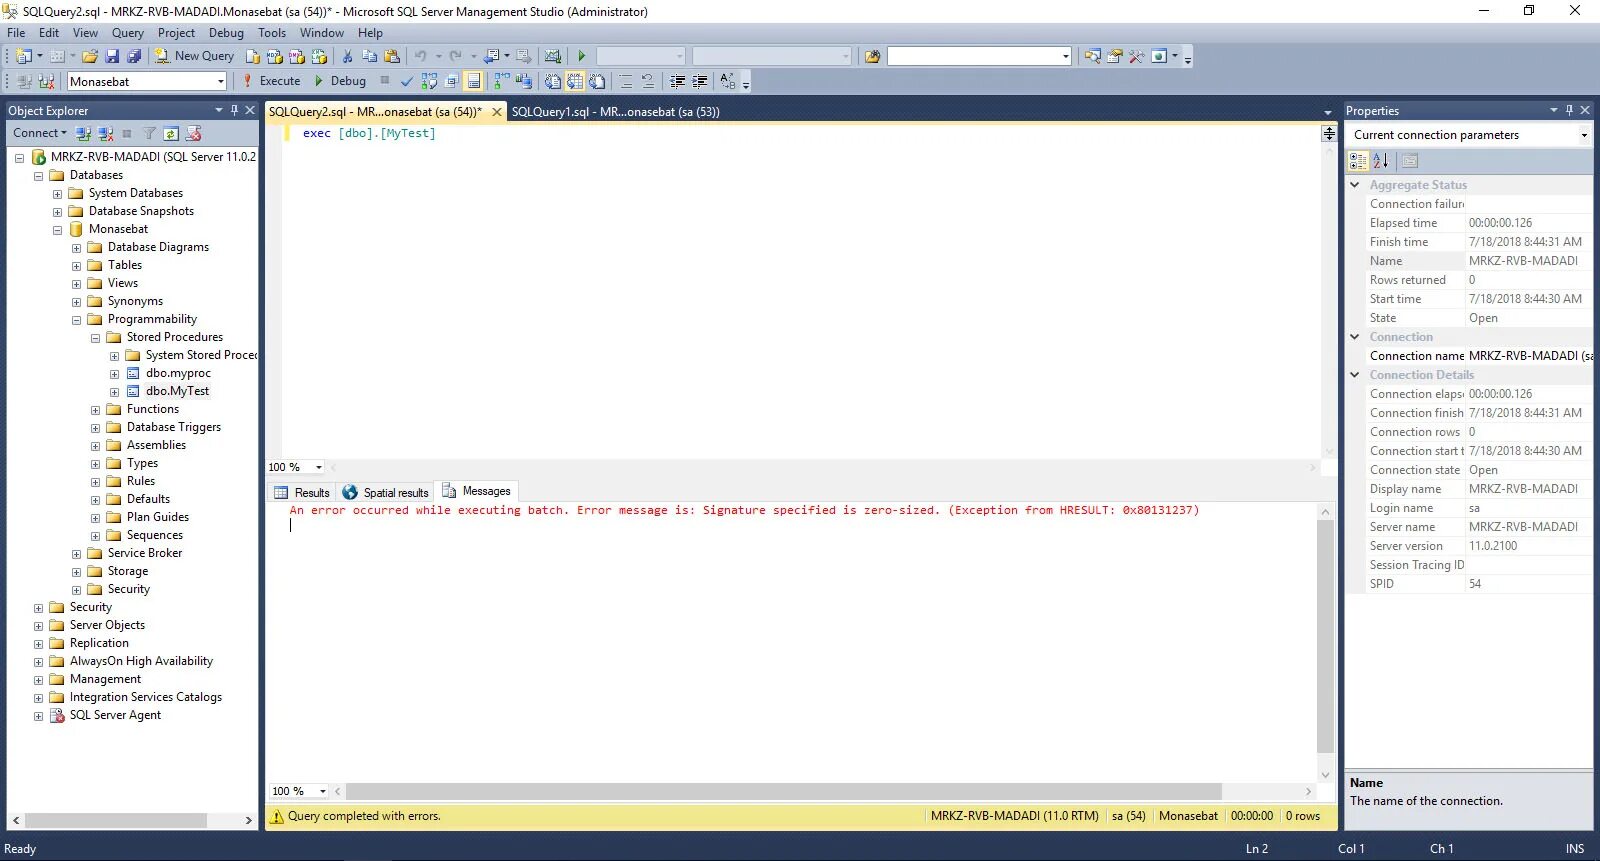Open a file with the Open File icon
The image size is (1600, 861).
(x=90, y=56)
